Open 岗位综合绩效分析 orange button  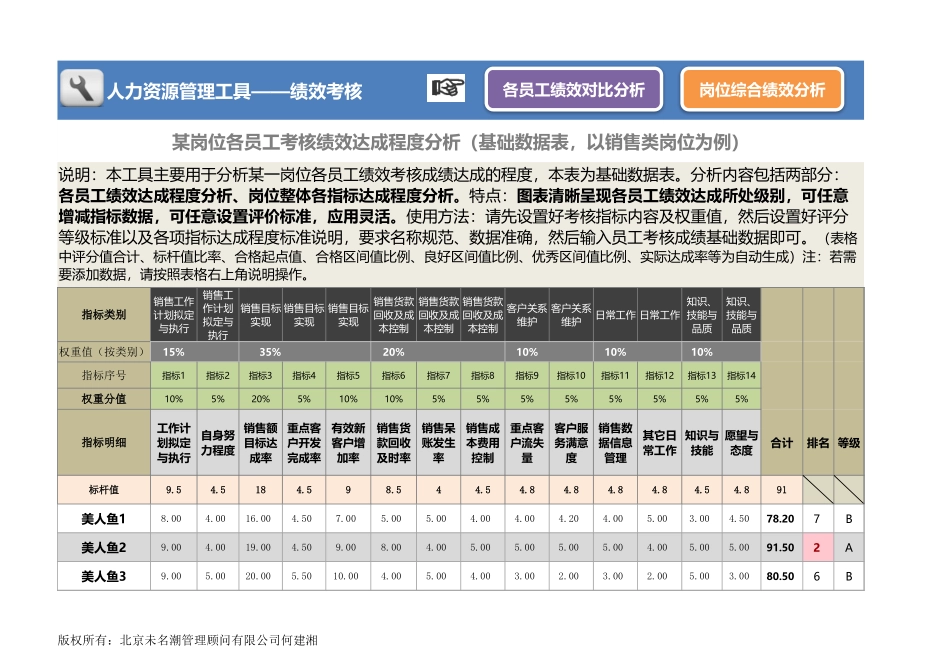(762, 88)
